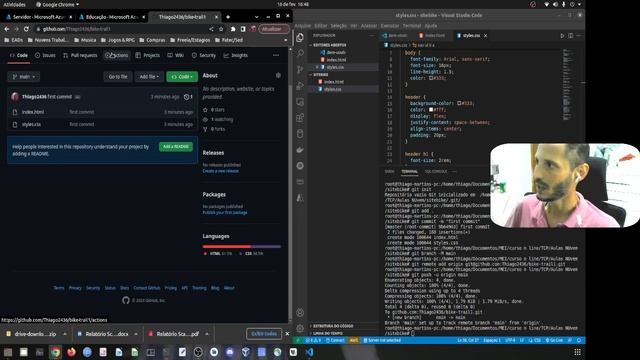640x360 pixels.
Task: Open the Search icon in VS Code activity bar
Action: pos(300,53)
